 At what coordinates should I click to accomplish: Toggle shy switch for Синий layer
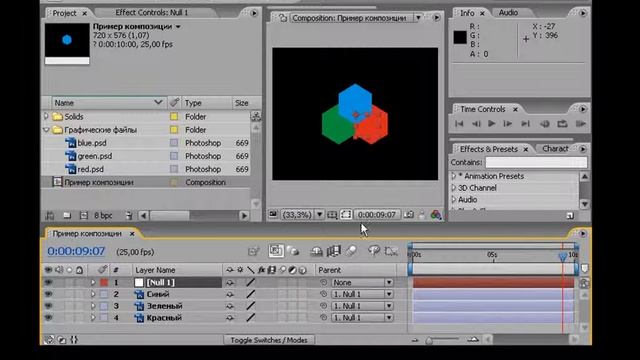pos(230,294)
